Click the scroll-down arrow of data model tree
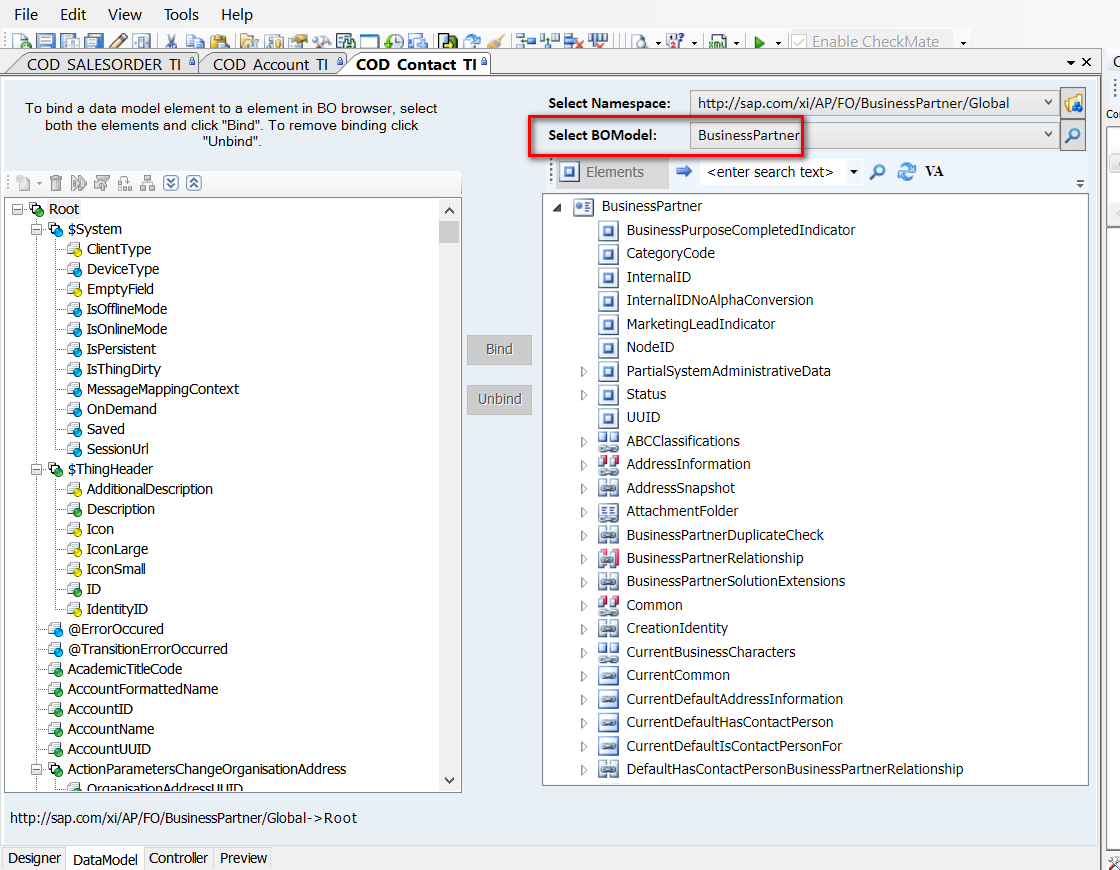The image size is (1120, 870). pos(449,780)
